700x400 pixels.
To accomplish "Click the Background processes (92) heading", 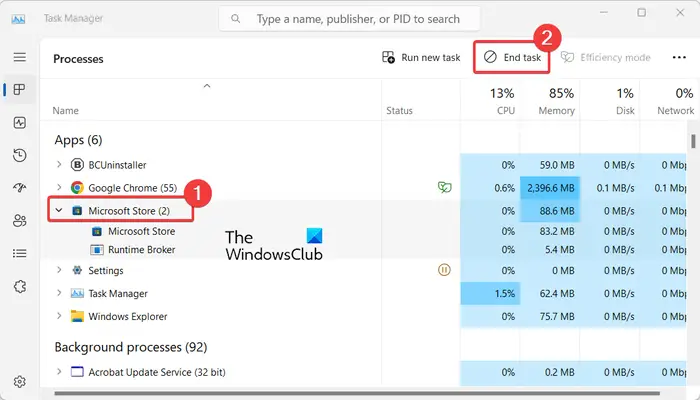I will click(131, 347).
